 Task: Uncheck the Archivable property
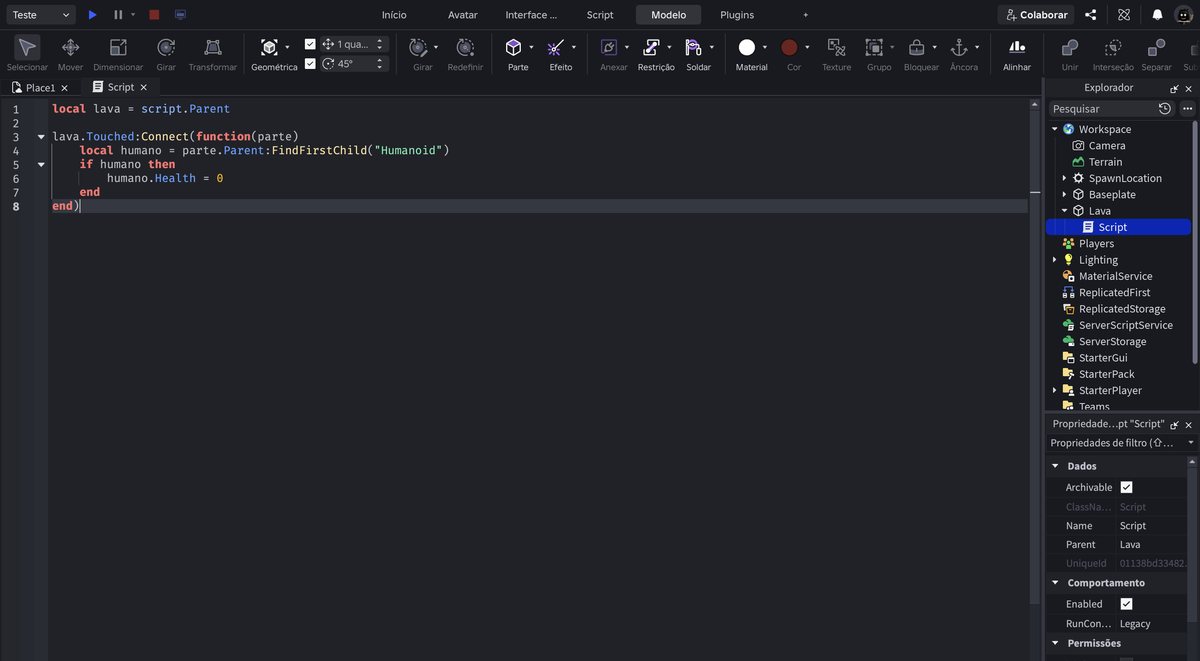pyautogui.click(x=1126, y=487)
